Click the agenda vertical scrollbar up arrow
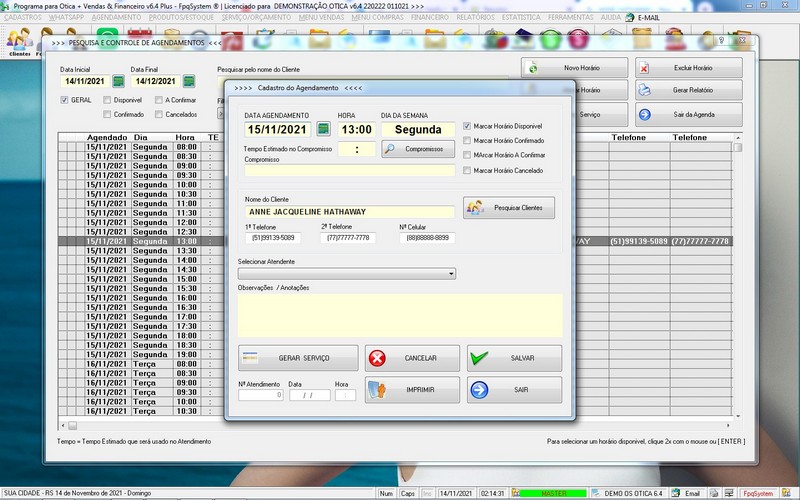Screen dimensions: 800x500 click(x=737, y=138)
